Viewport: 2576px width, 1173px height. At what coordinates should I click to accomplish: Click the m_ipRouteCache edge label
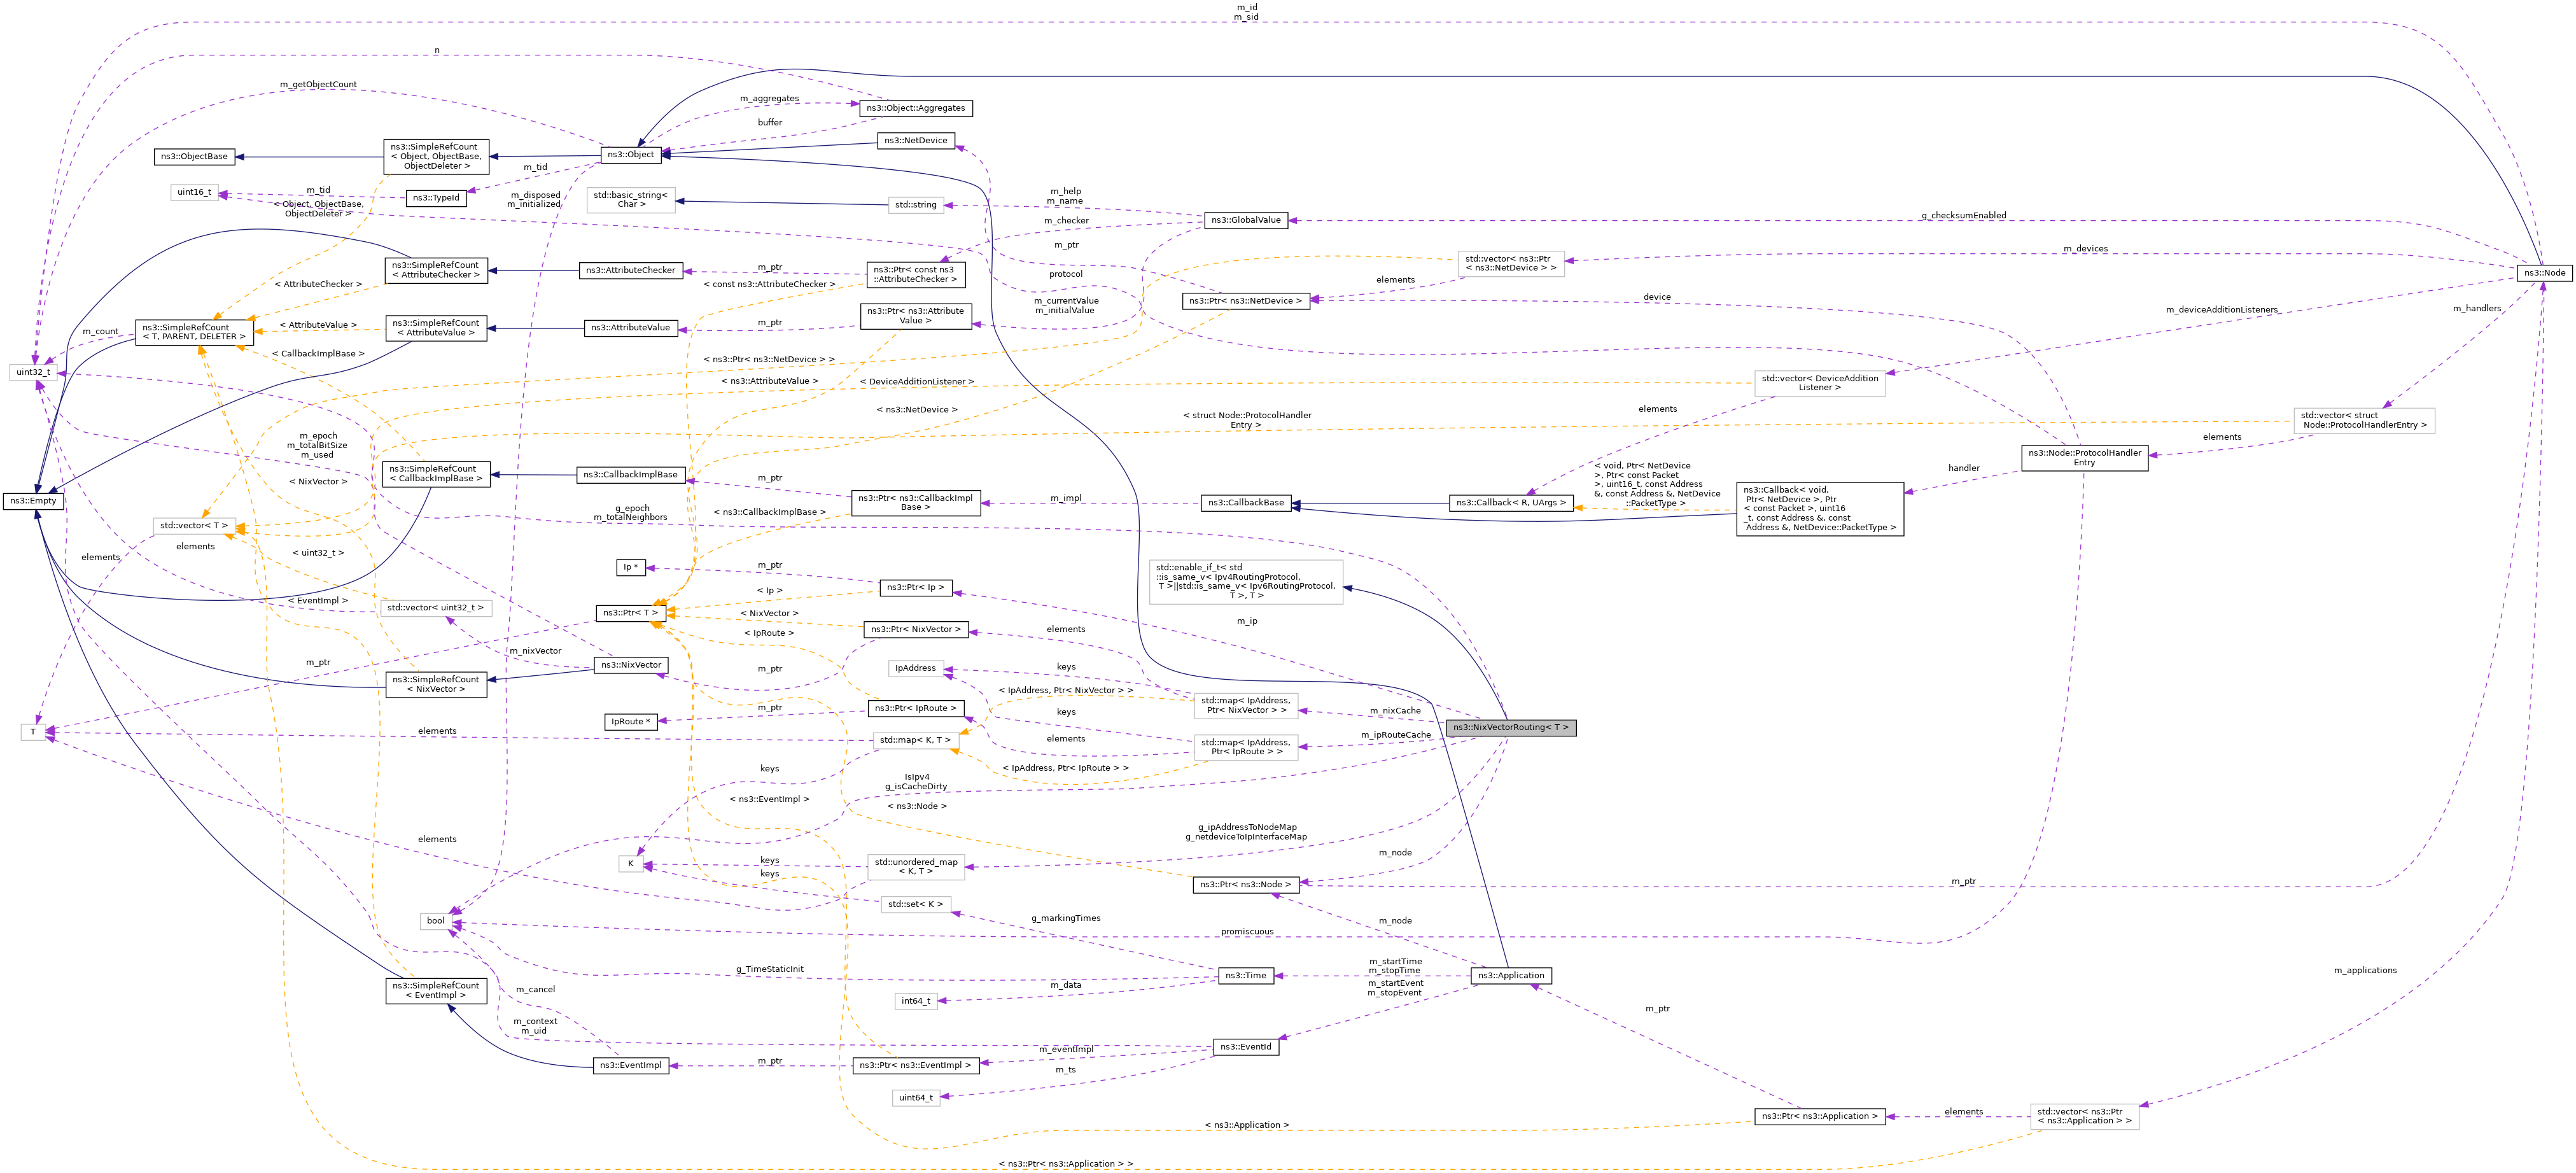[1395, 735]
